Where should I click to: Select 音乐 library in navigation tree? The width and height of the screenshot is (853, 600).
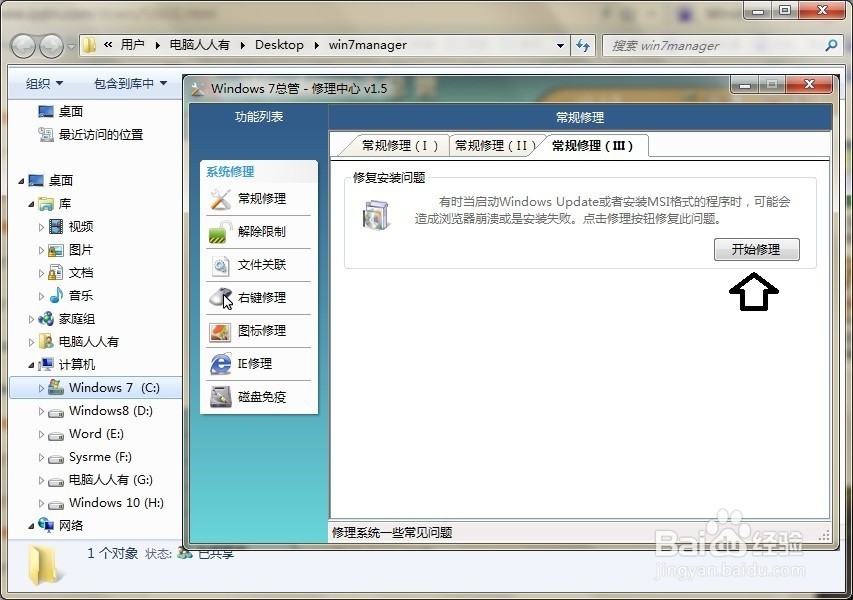coord(71,295)
